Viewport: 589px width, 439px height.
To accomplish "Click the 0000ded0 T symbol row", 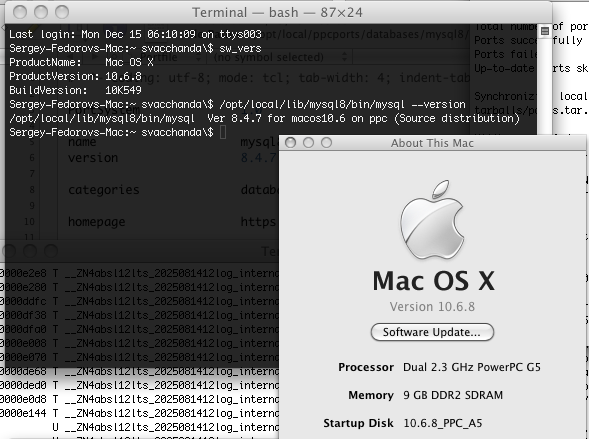I will tap(139, 385).
